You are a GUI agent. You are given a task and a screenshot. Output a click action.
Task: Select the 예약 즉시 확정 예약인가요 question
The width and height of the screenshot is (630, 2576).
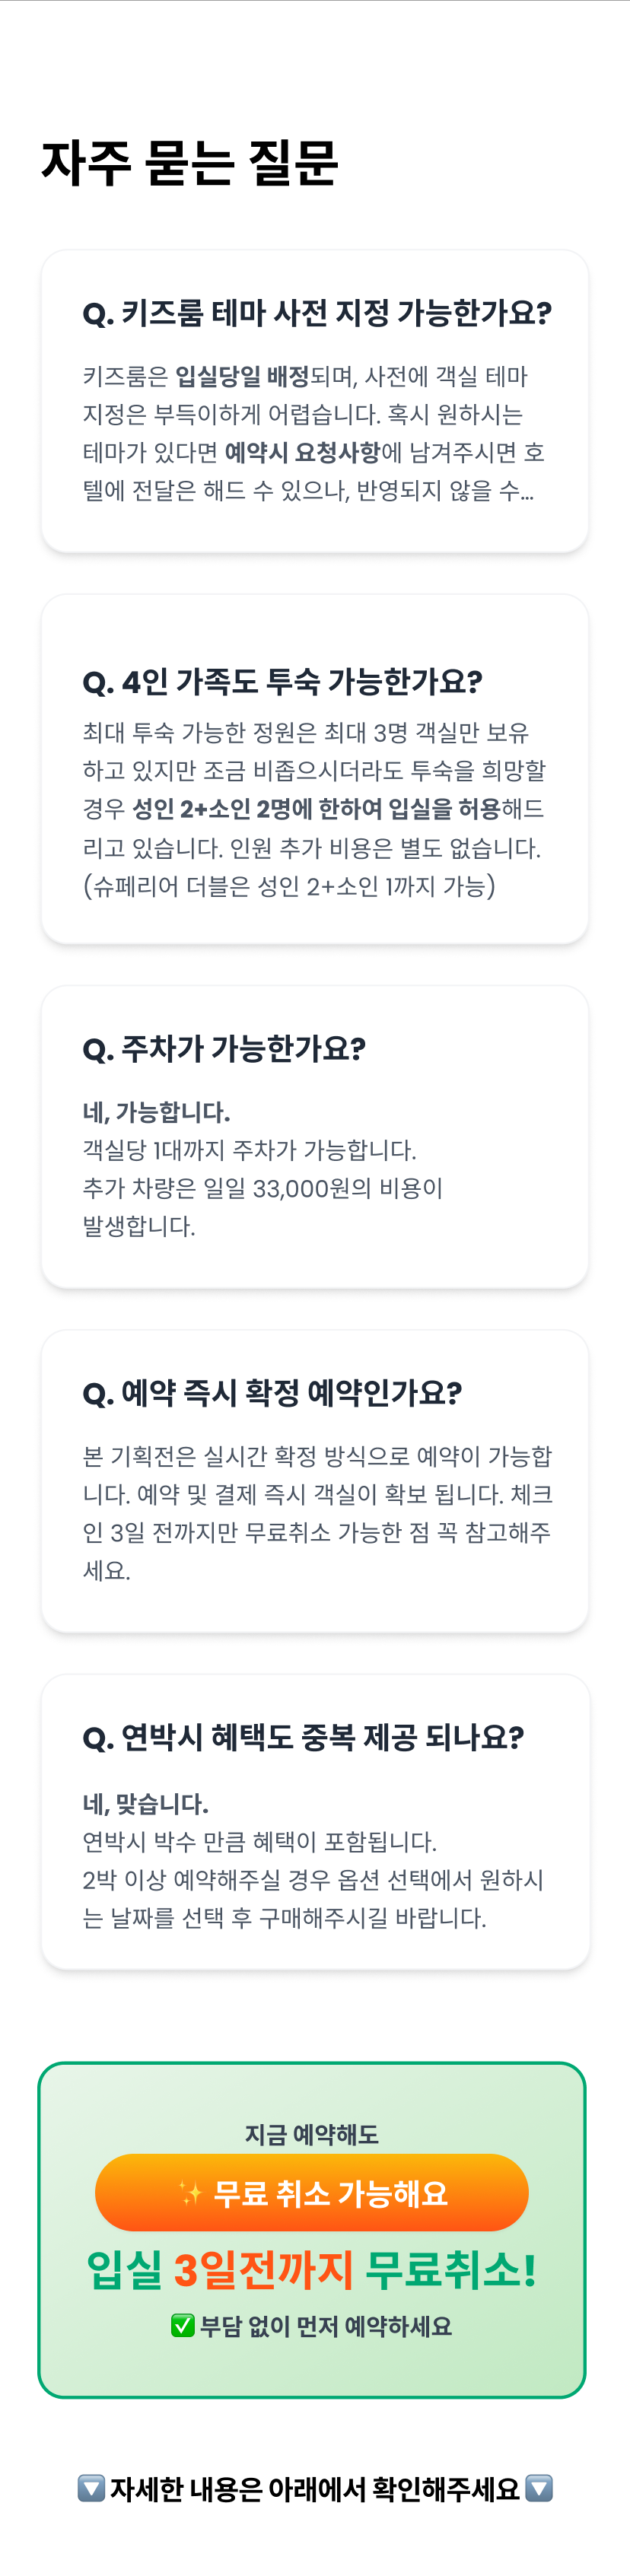coord(272,1393)
